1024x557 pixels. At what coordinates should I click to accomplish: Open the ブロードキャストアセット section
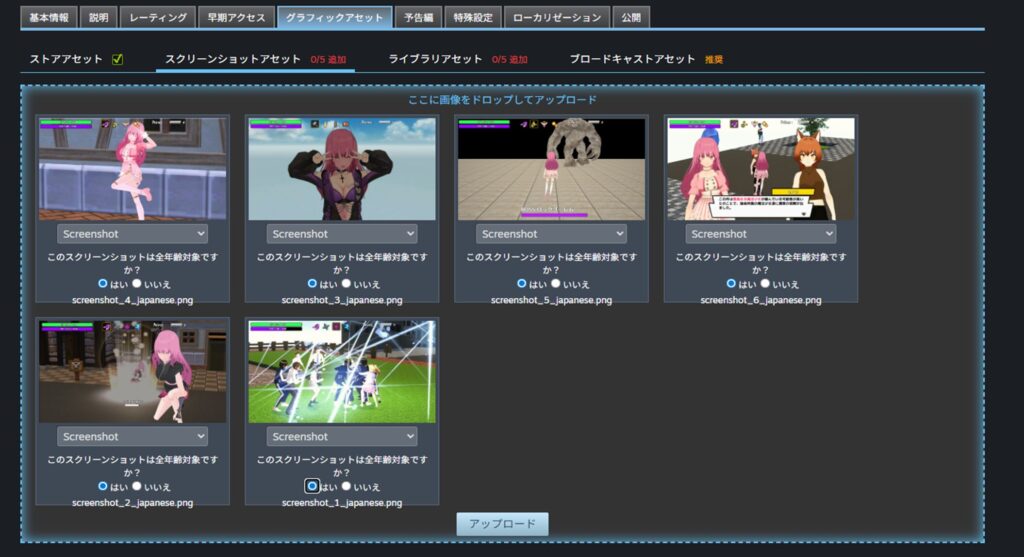point(632,60)
